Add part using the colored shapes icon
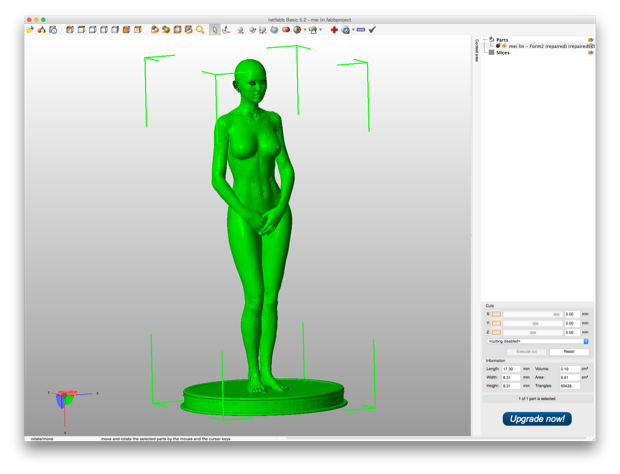 click(42, 30)
